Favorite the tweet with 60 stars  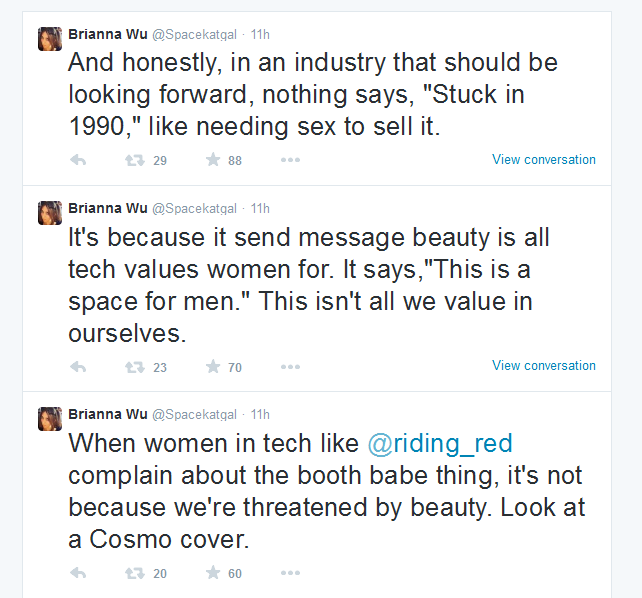point(213,573)
